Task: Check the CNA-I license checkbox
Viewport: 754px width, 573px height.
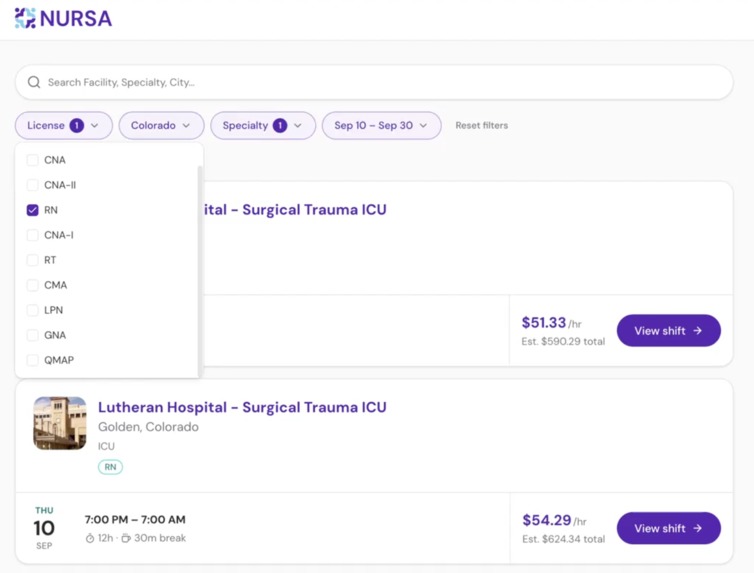Action: [x=32, y=235]
